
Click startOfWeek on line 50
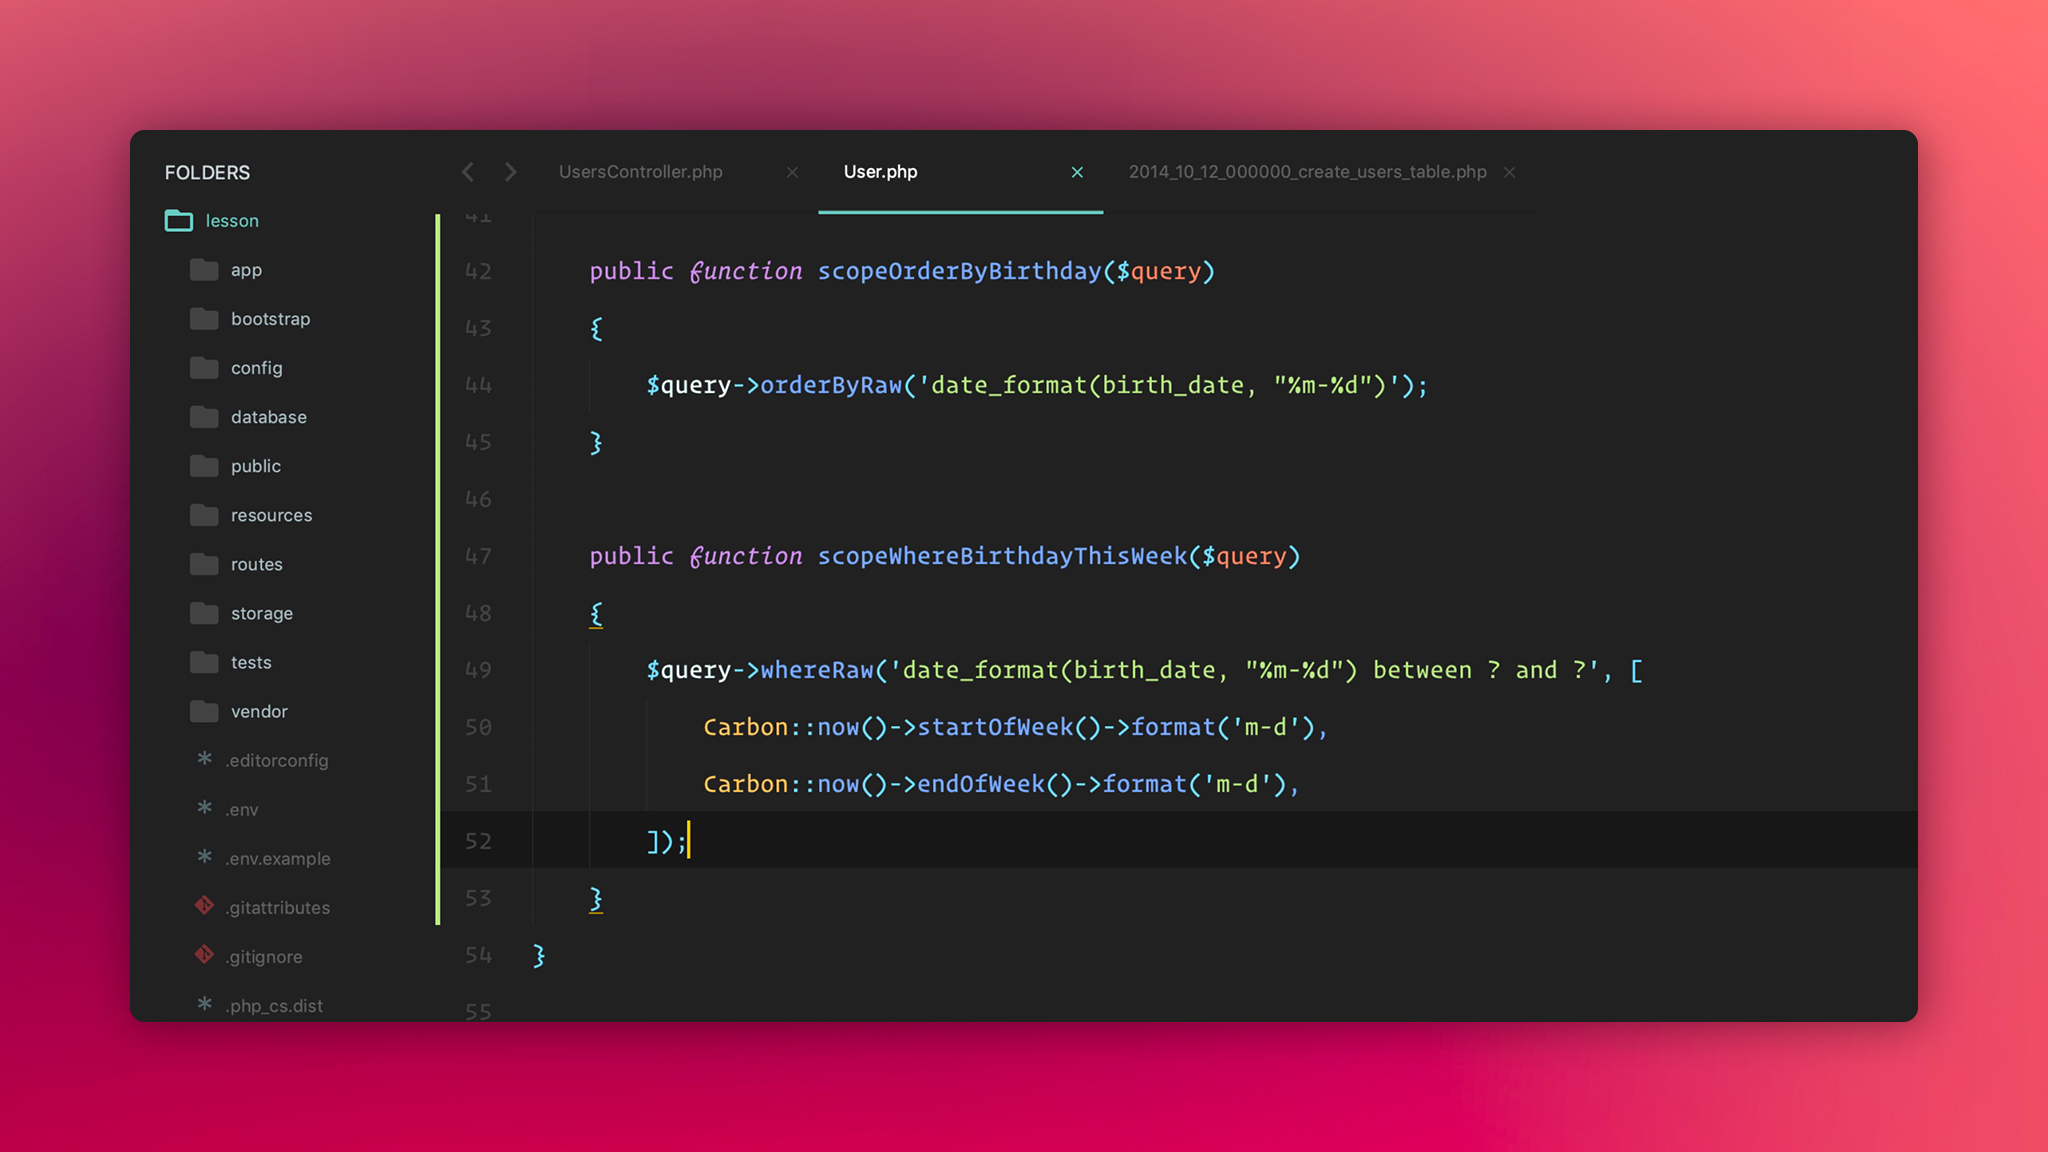click(995, 727)
